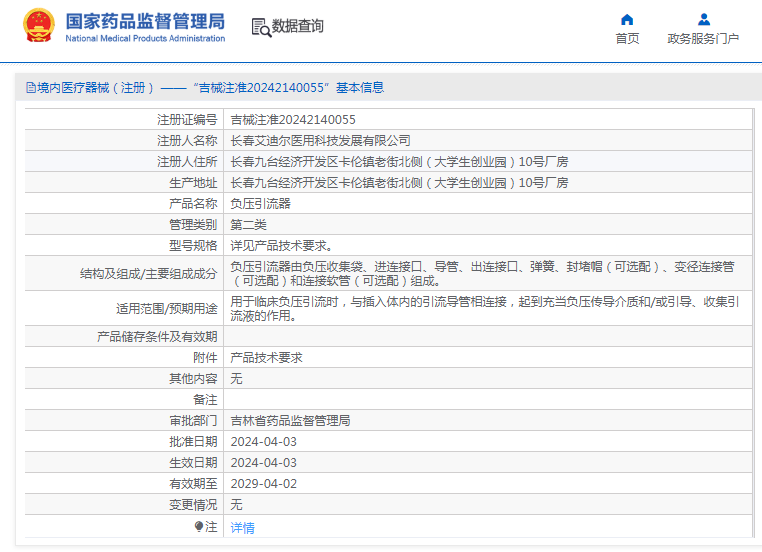Click the lightbulb icon next to 注
Screen dimensions: 762x552
pos(199,526)
